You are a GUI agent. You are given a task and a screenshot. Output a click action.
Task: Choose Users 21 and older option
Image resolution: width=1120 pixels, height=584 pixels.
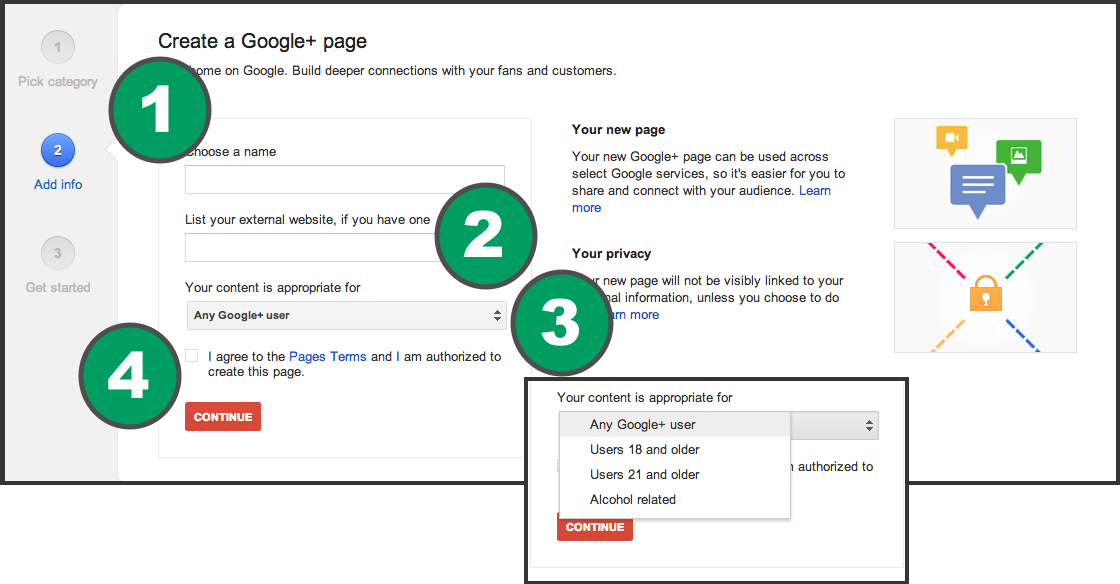(675, 475)
